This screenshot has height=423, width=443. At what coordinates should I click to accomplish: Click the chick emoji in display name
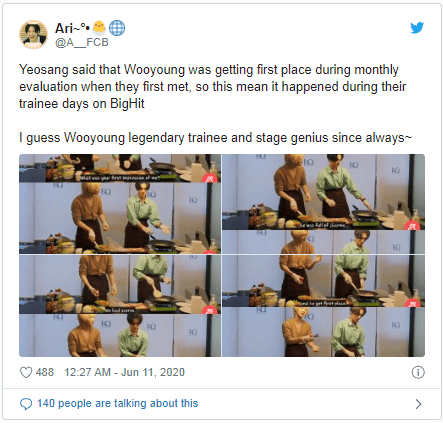point(99,28)
